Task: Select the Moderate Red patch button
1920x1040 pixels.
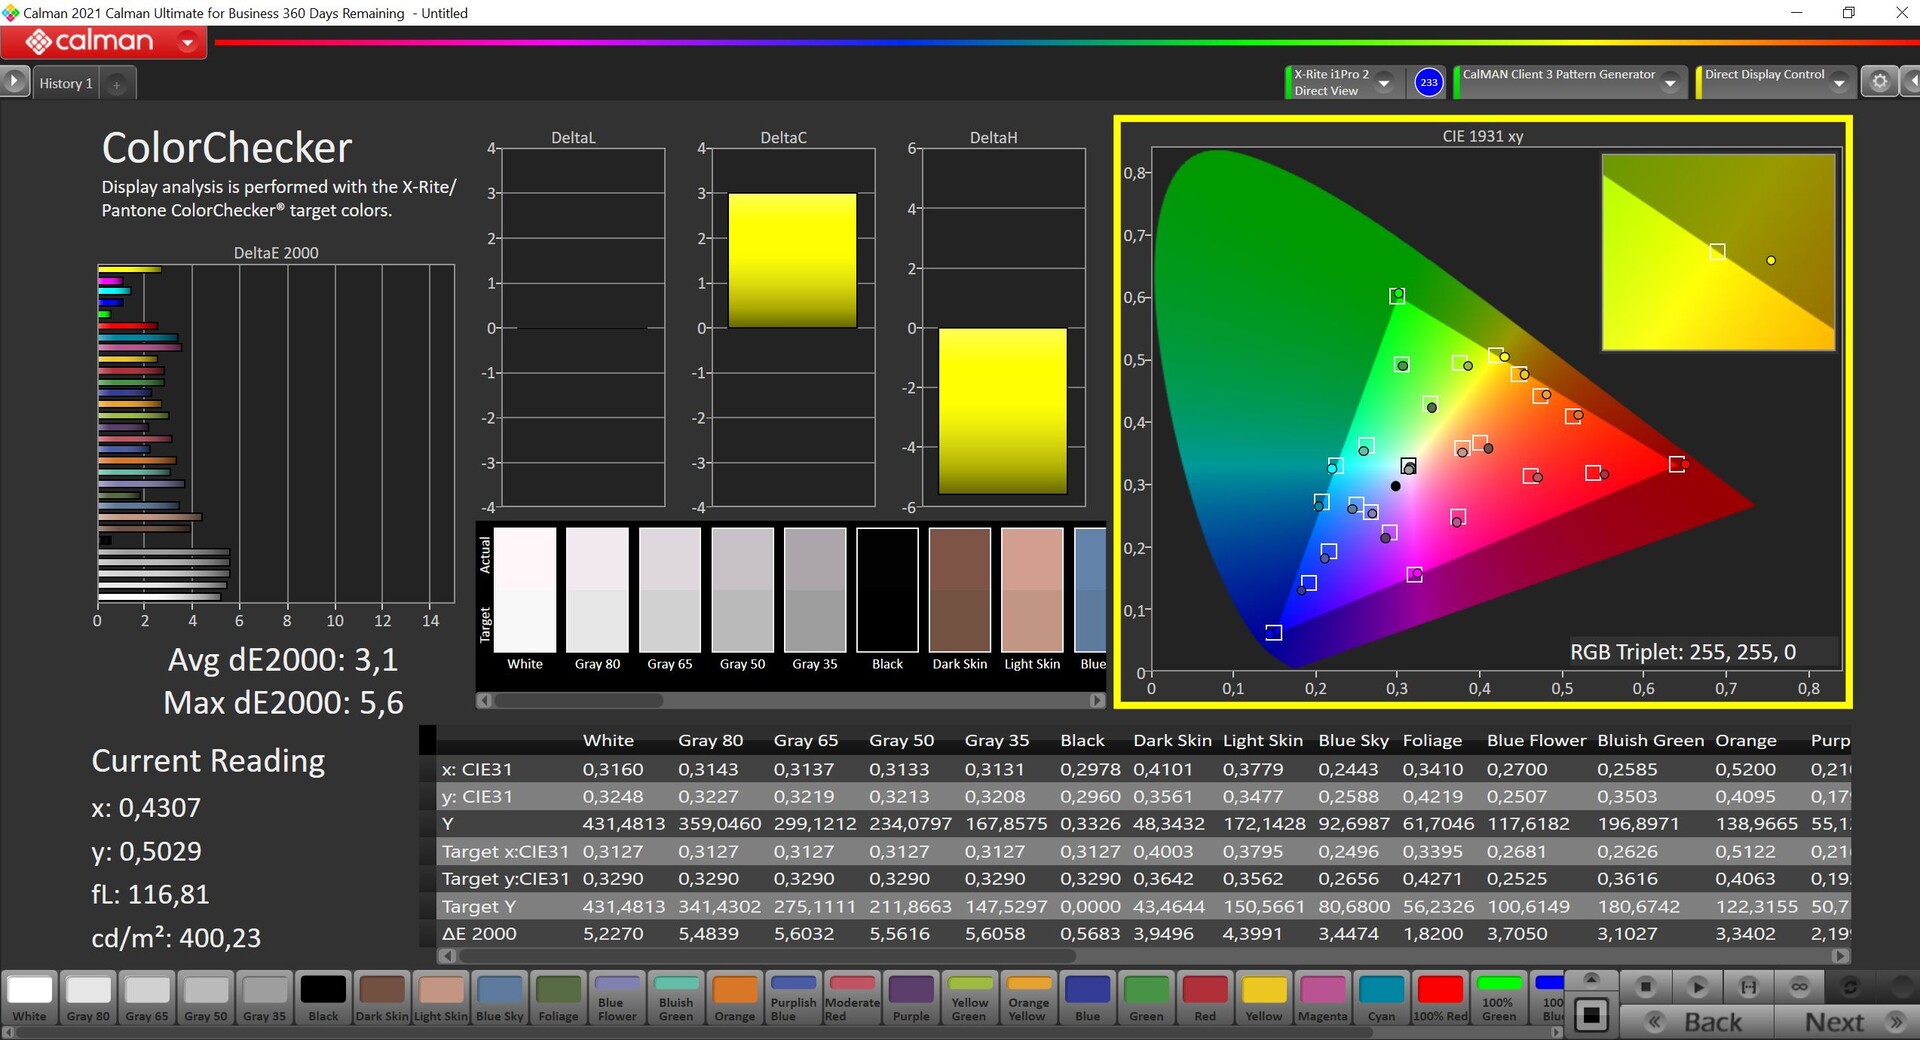Action: tap(853, 997)
